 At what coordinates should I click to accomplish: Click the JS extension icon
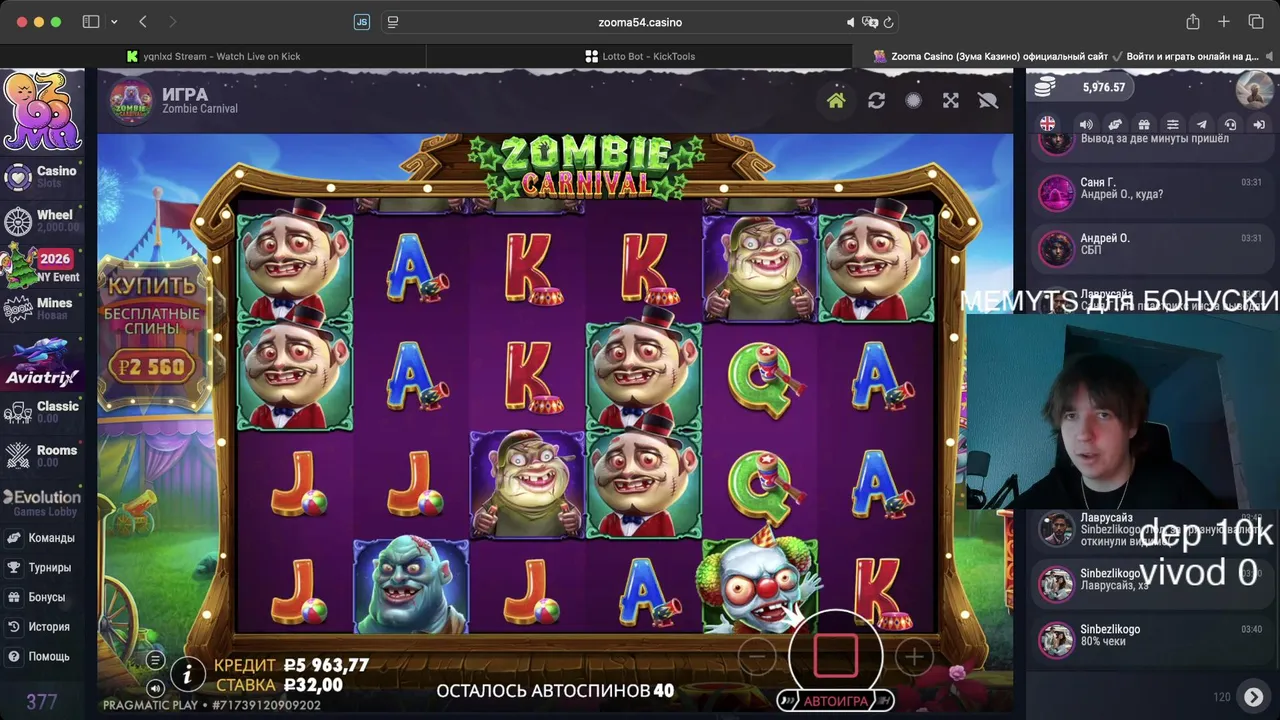(x=362, y=22)
